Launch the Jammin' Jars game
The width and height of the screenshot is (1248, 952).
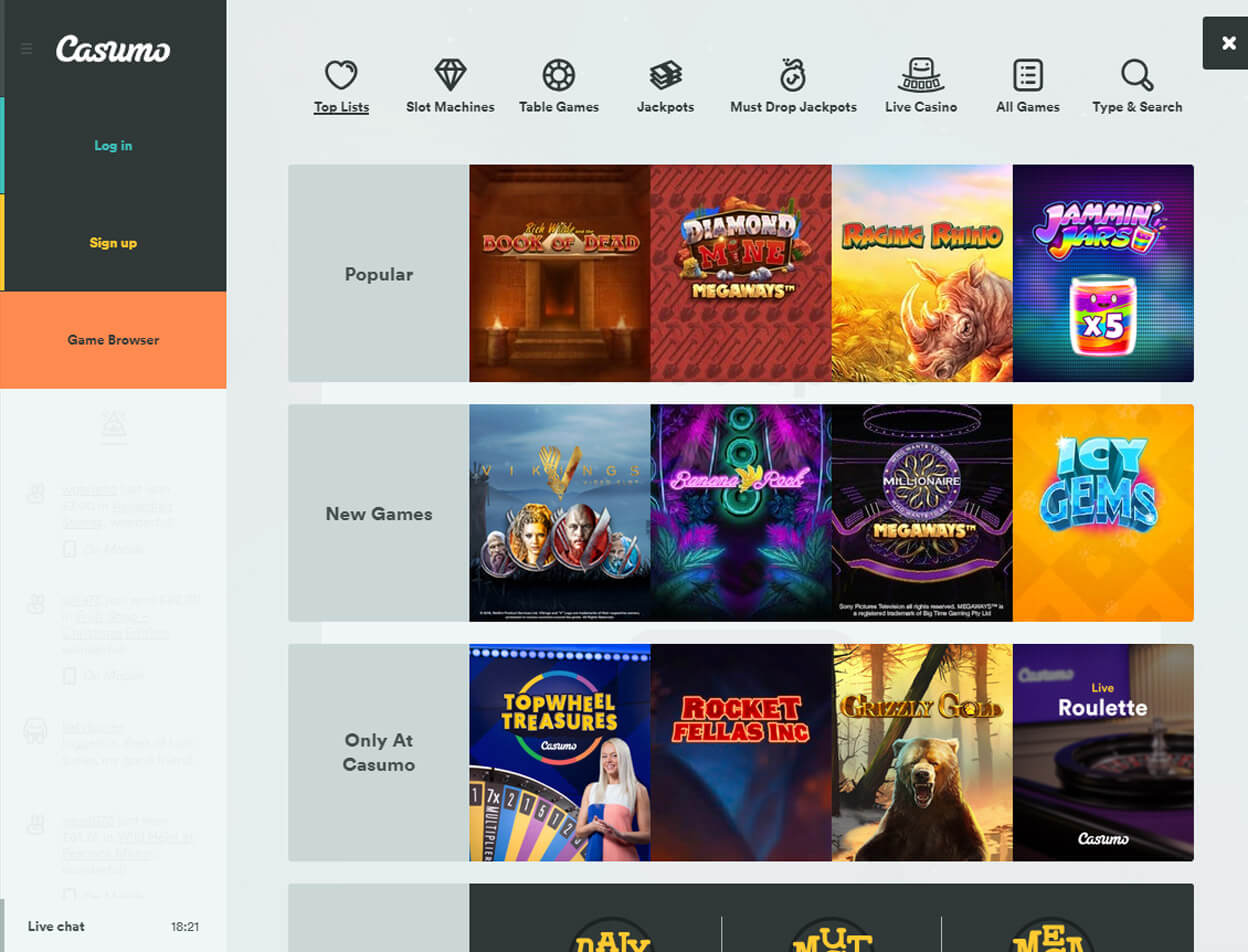1103,273
